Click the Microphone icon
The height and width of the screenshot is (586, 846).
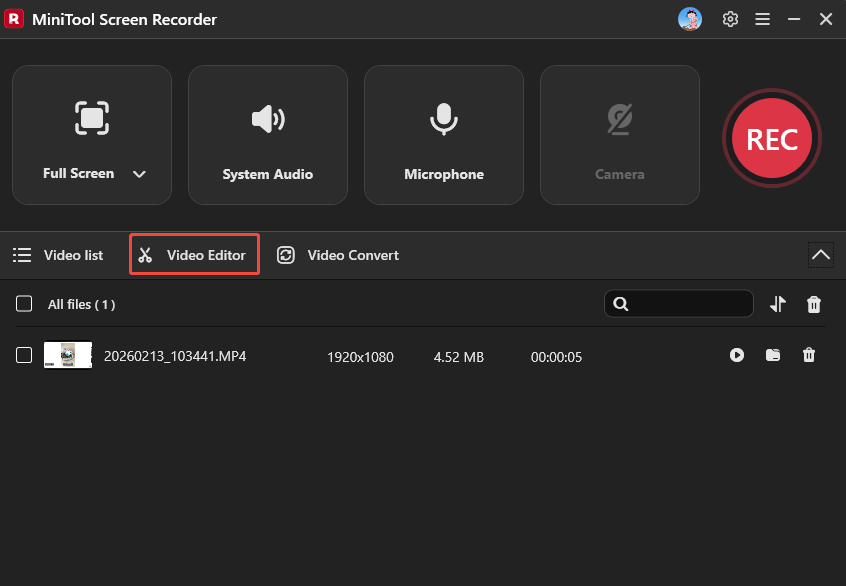click(x=444, y=118)
